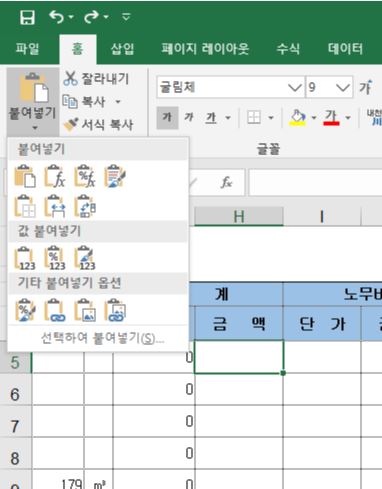
Task: Click the cell borders icon
Action: pos(254,118)
